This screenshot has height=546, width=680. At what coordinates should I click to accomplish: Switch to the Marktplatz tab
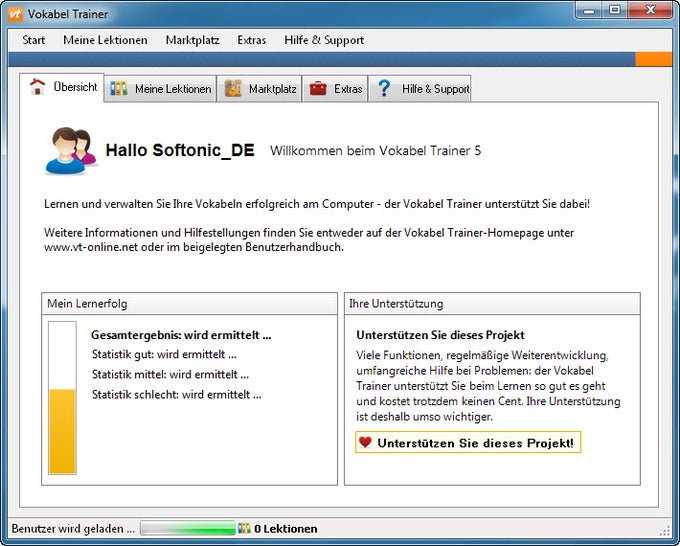259,88
